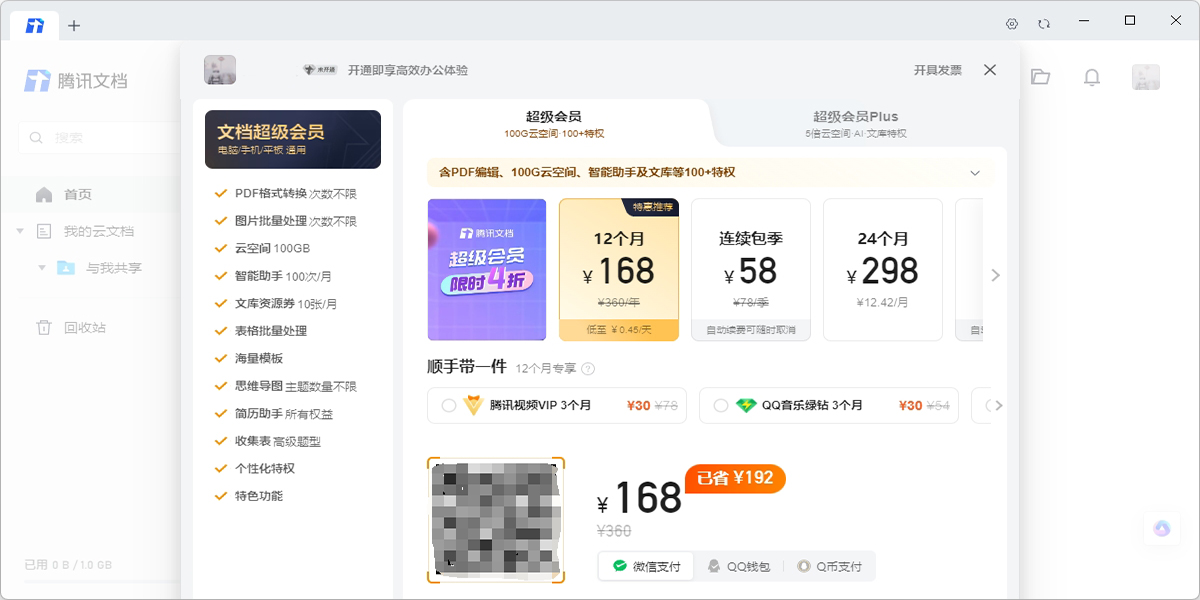
Task: Select 腾讯视频VIP 3个月 radio button
Action: [449, 406]
